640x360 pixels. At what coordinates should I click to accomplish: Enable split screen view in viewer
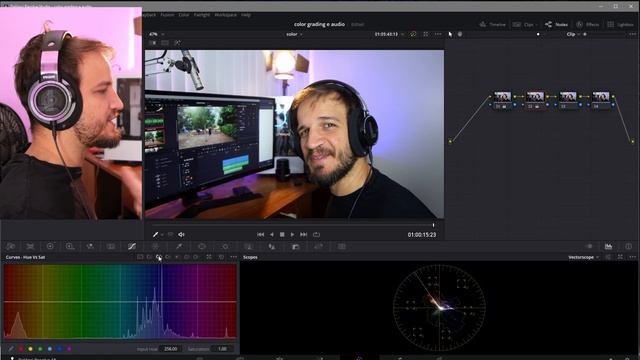[x=165, y=42]
